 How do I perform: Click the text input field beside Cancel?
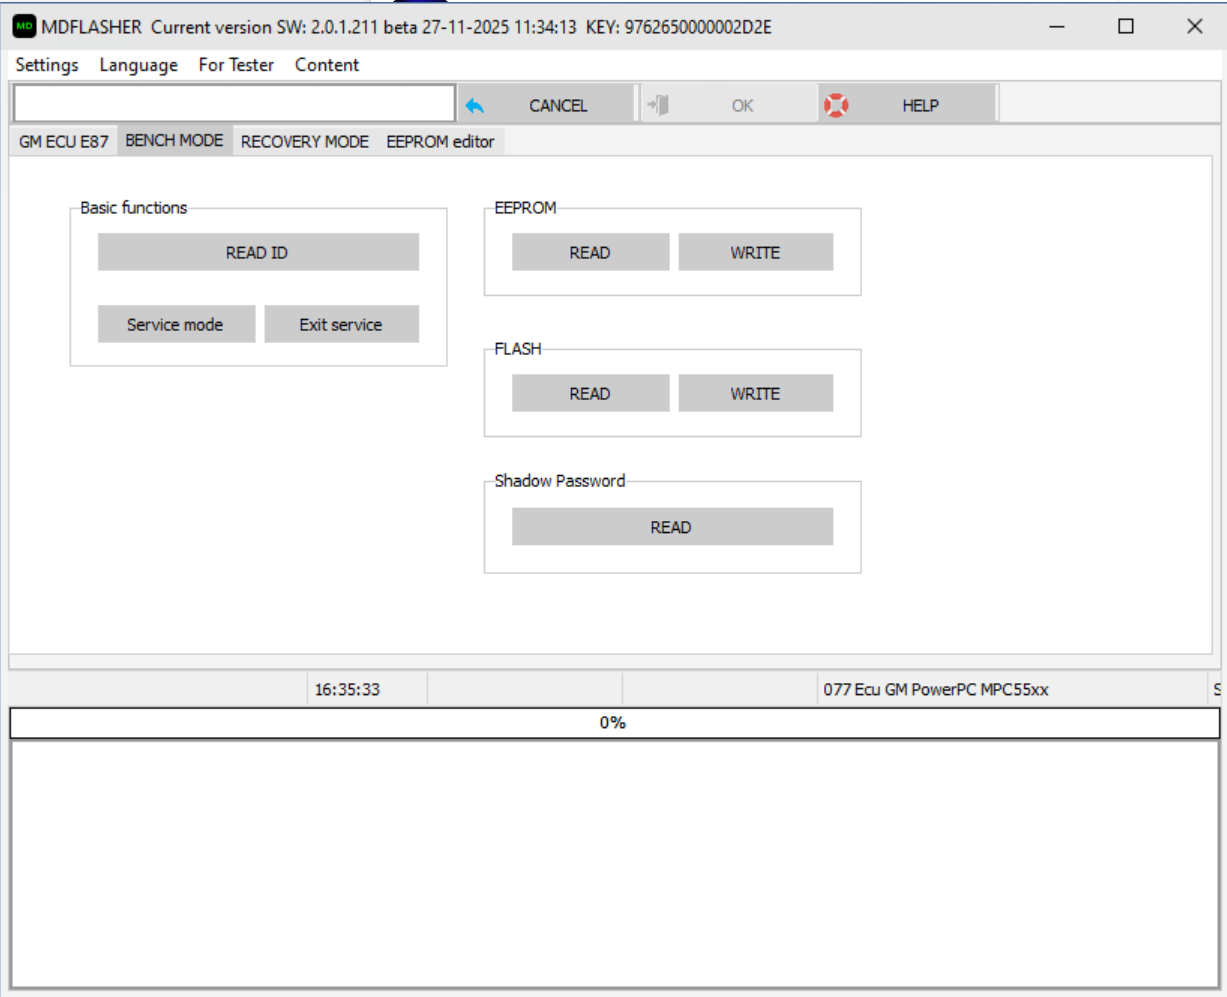click(234, 105)
